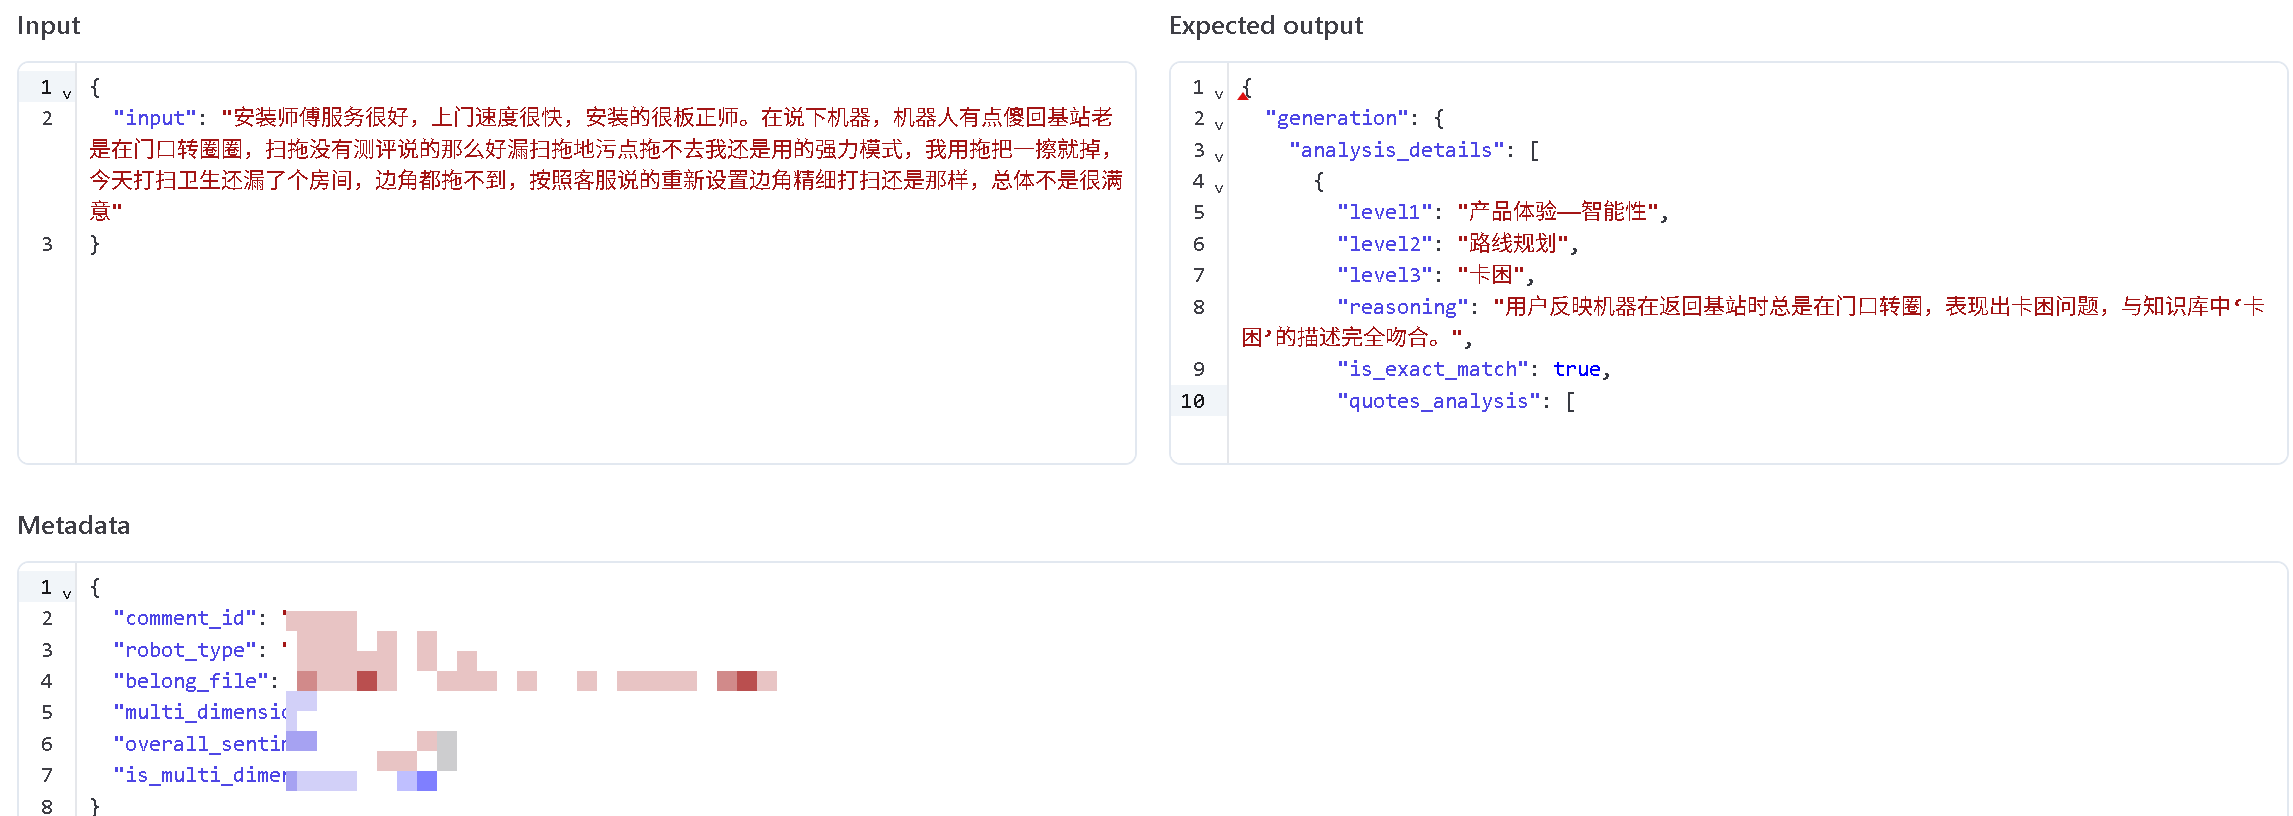Viewport: 2293px width, 816px height.
Task: Click the "input" key in the Input editor
Action: 155,118
